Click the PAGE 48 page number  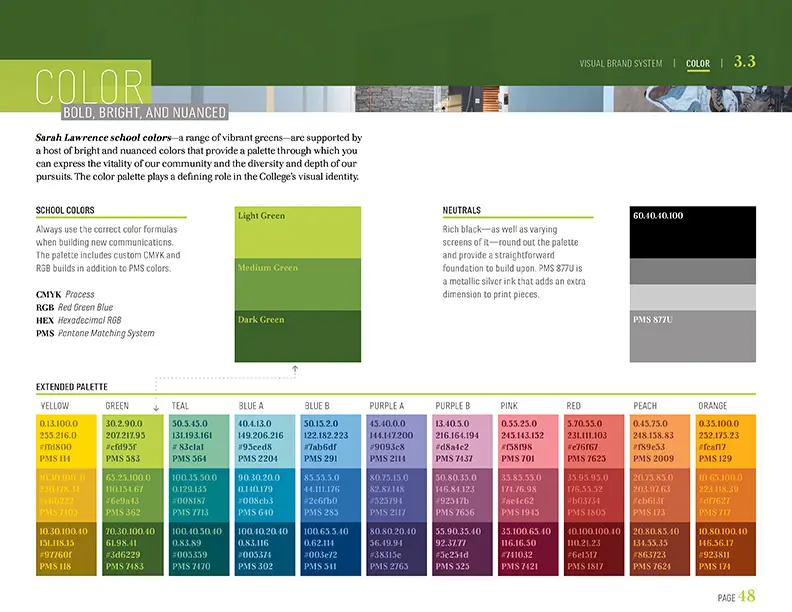point(736,596)
